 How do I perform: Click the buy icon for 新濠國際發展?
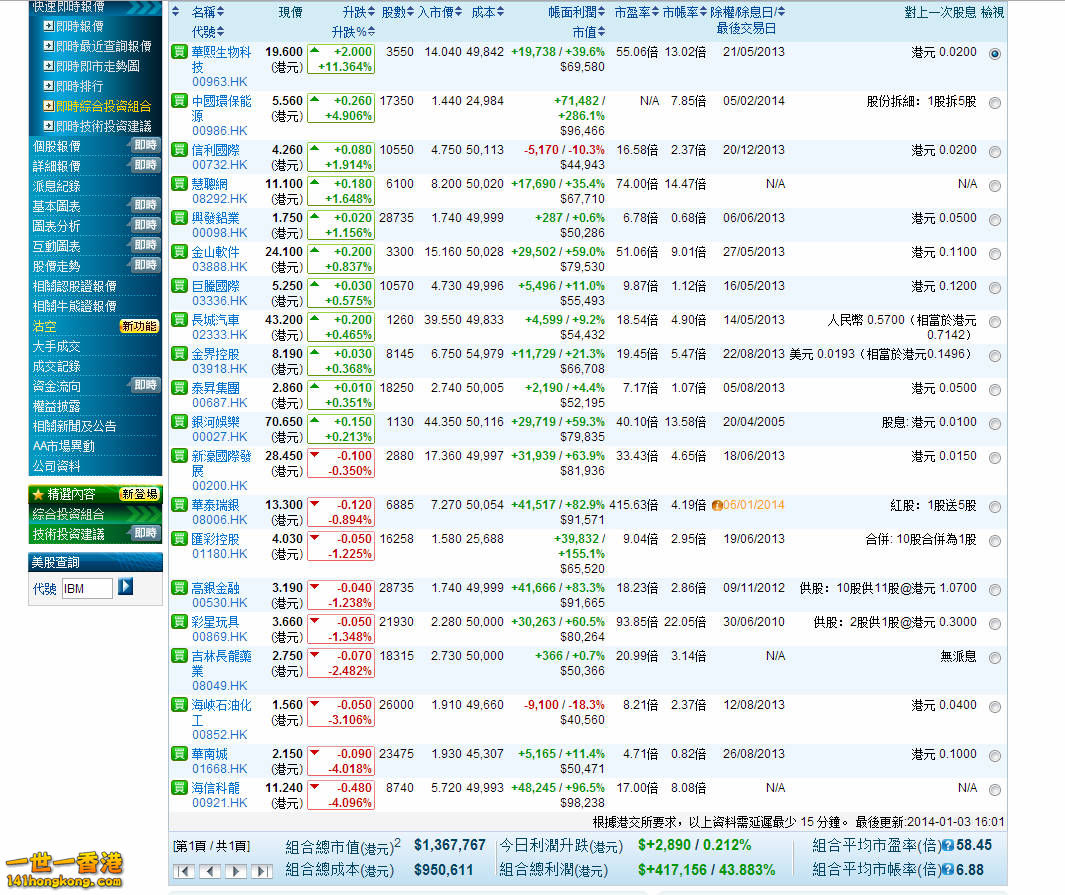coord(179,455)
